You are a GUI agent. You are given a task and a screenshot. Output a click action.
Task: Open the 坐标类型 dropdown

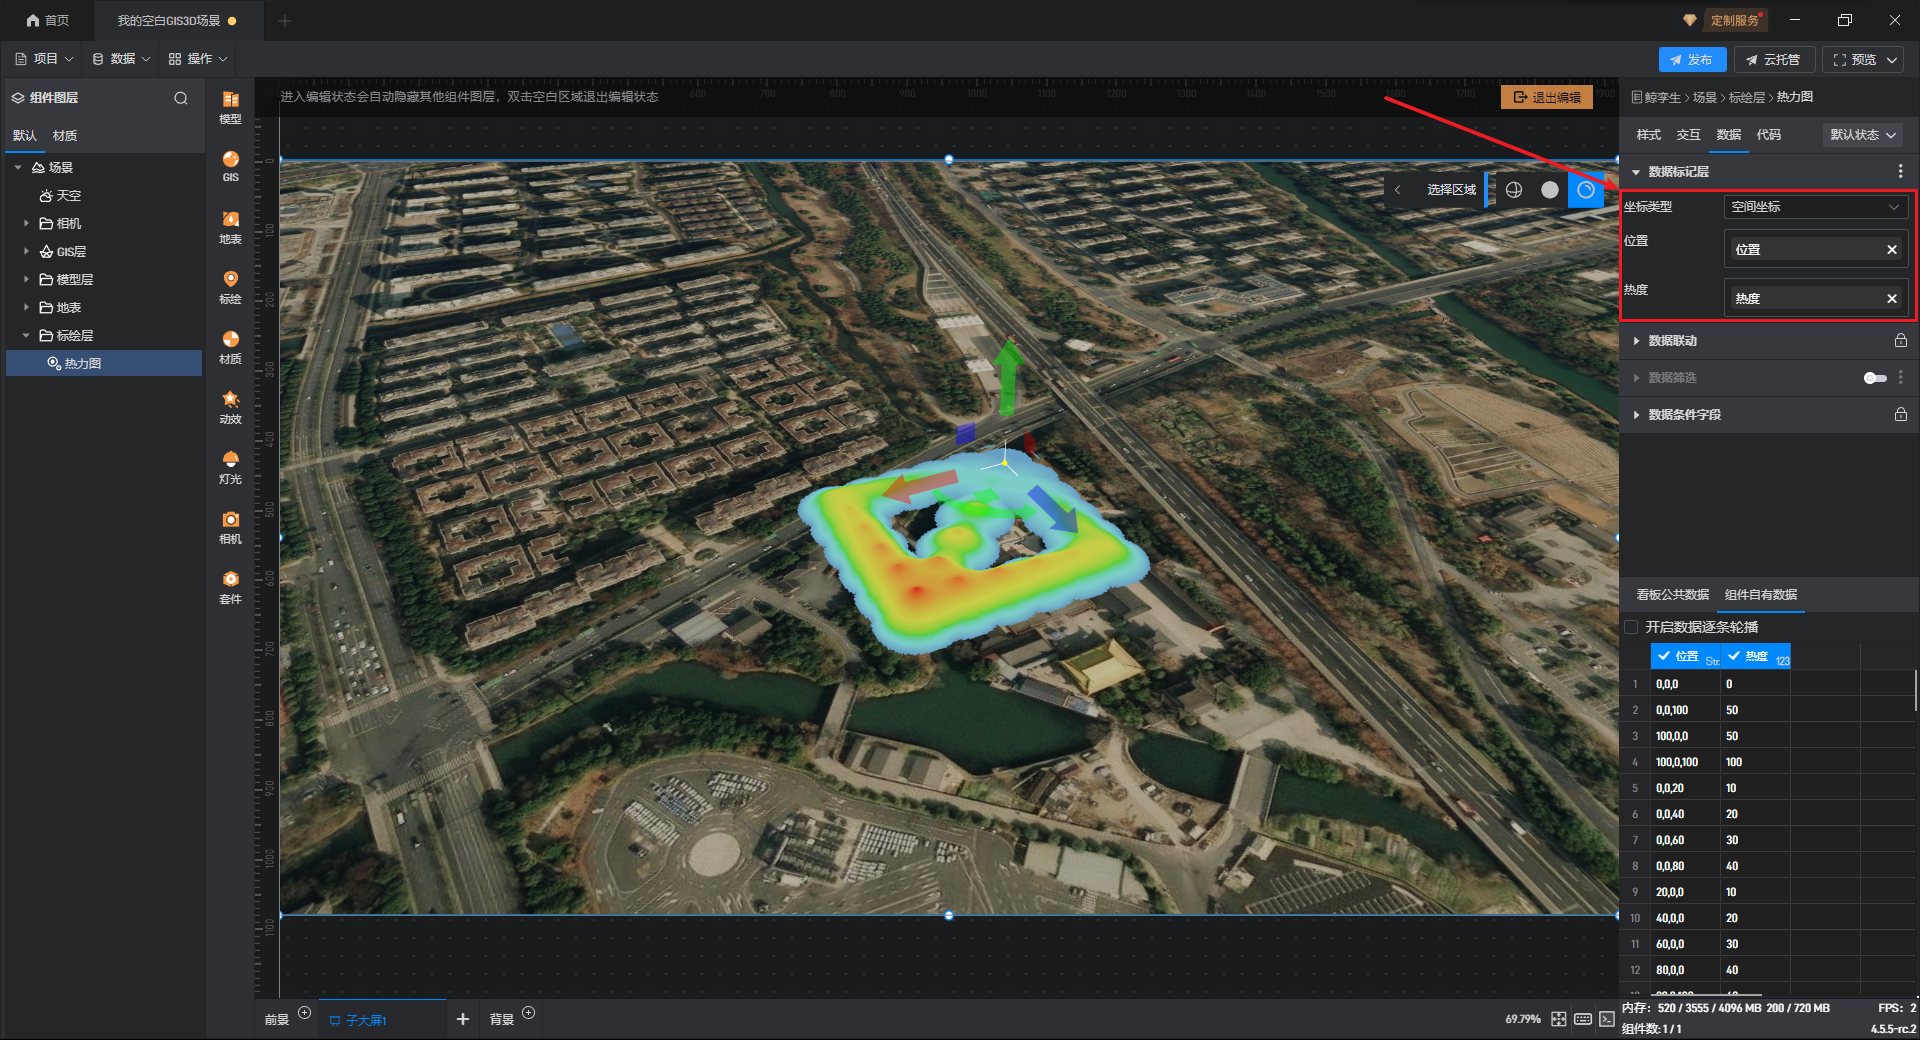pyautogui.click(x=1815, y=207)
